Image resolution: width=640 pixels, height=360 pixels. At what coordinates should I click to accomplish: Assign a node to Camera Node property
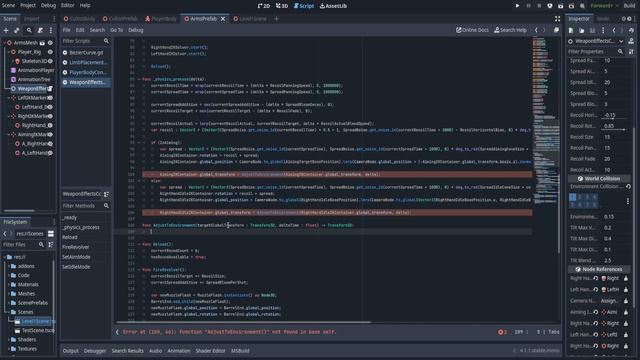tap(609, 301)
